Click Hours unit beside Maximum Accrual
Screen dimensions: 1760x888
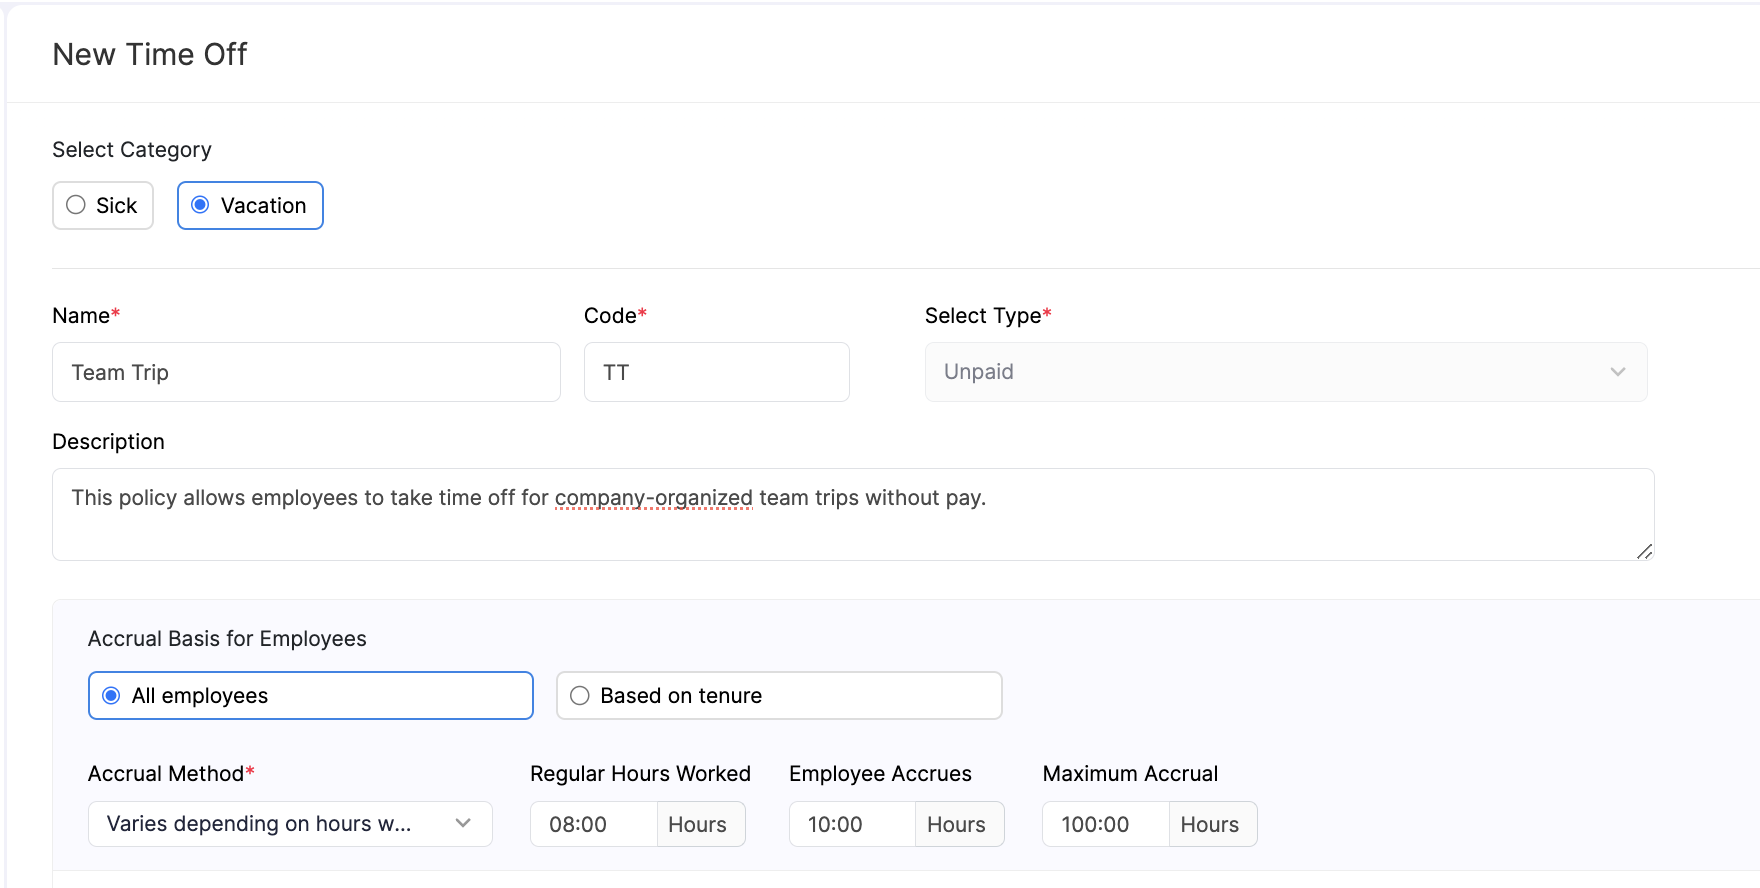(1210, 824)
